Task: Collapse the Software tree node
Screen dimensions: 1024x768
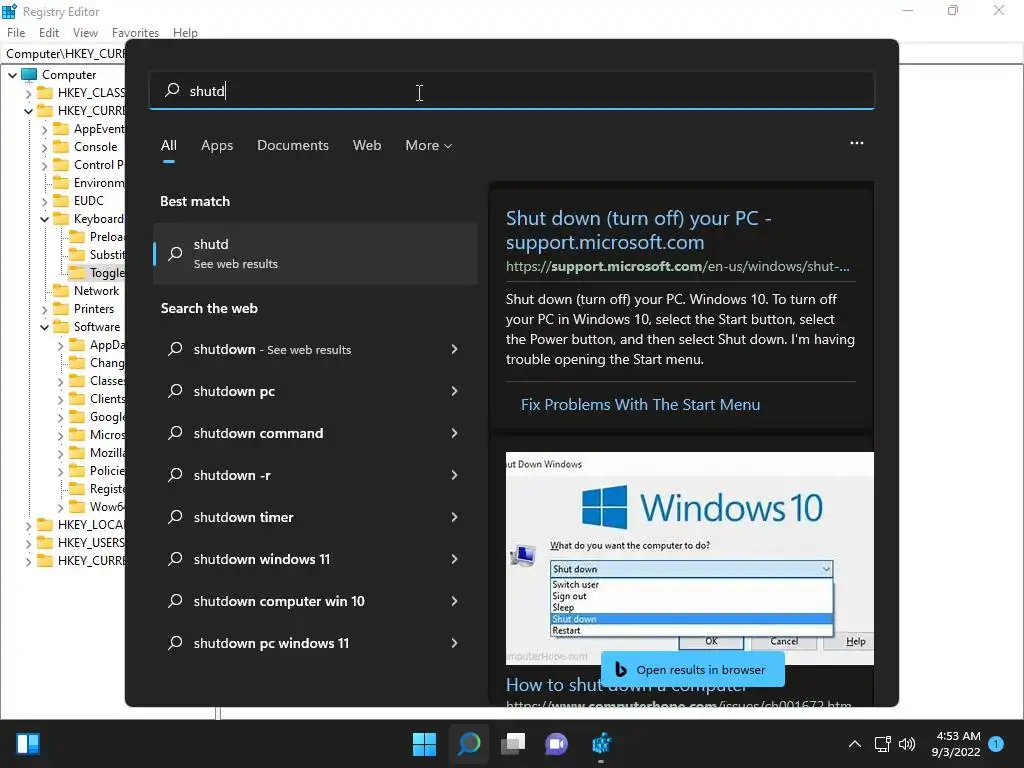Action: click(x=44, y=327)
